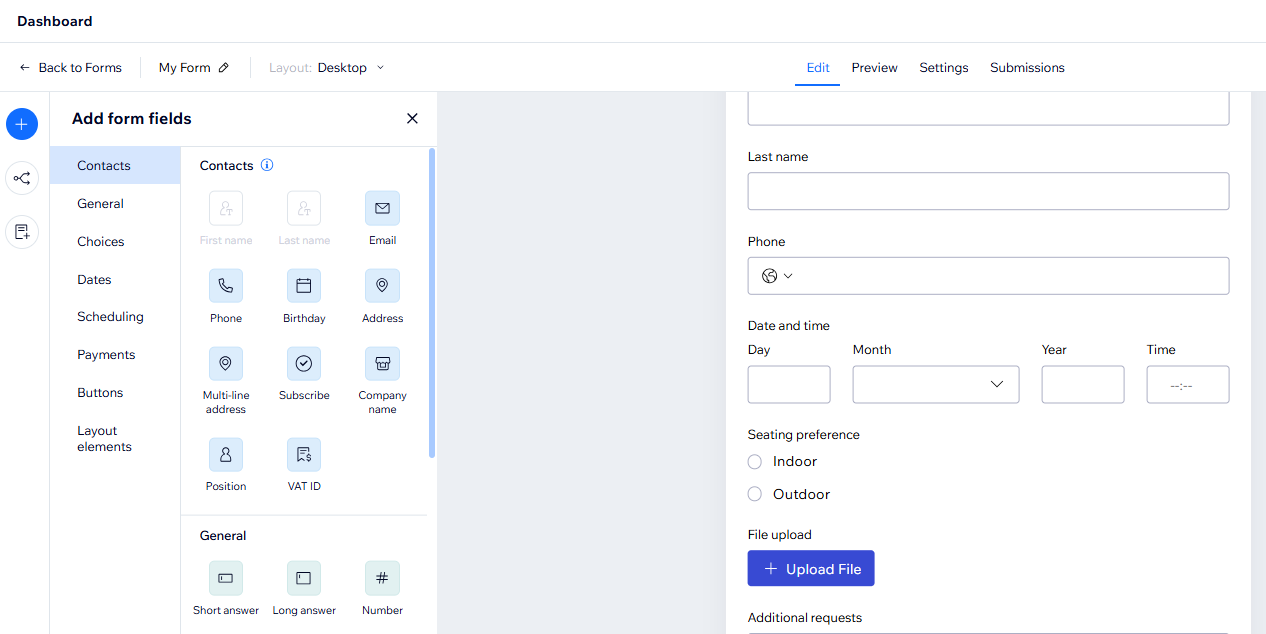
Task: Close the Add form fields panel
Action: point(412,118)
